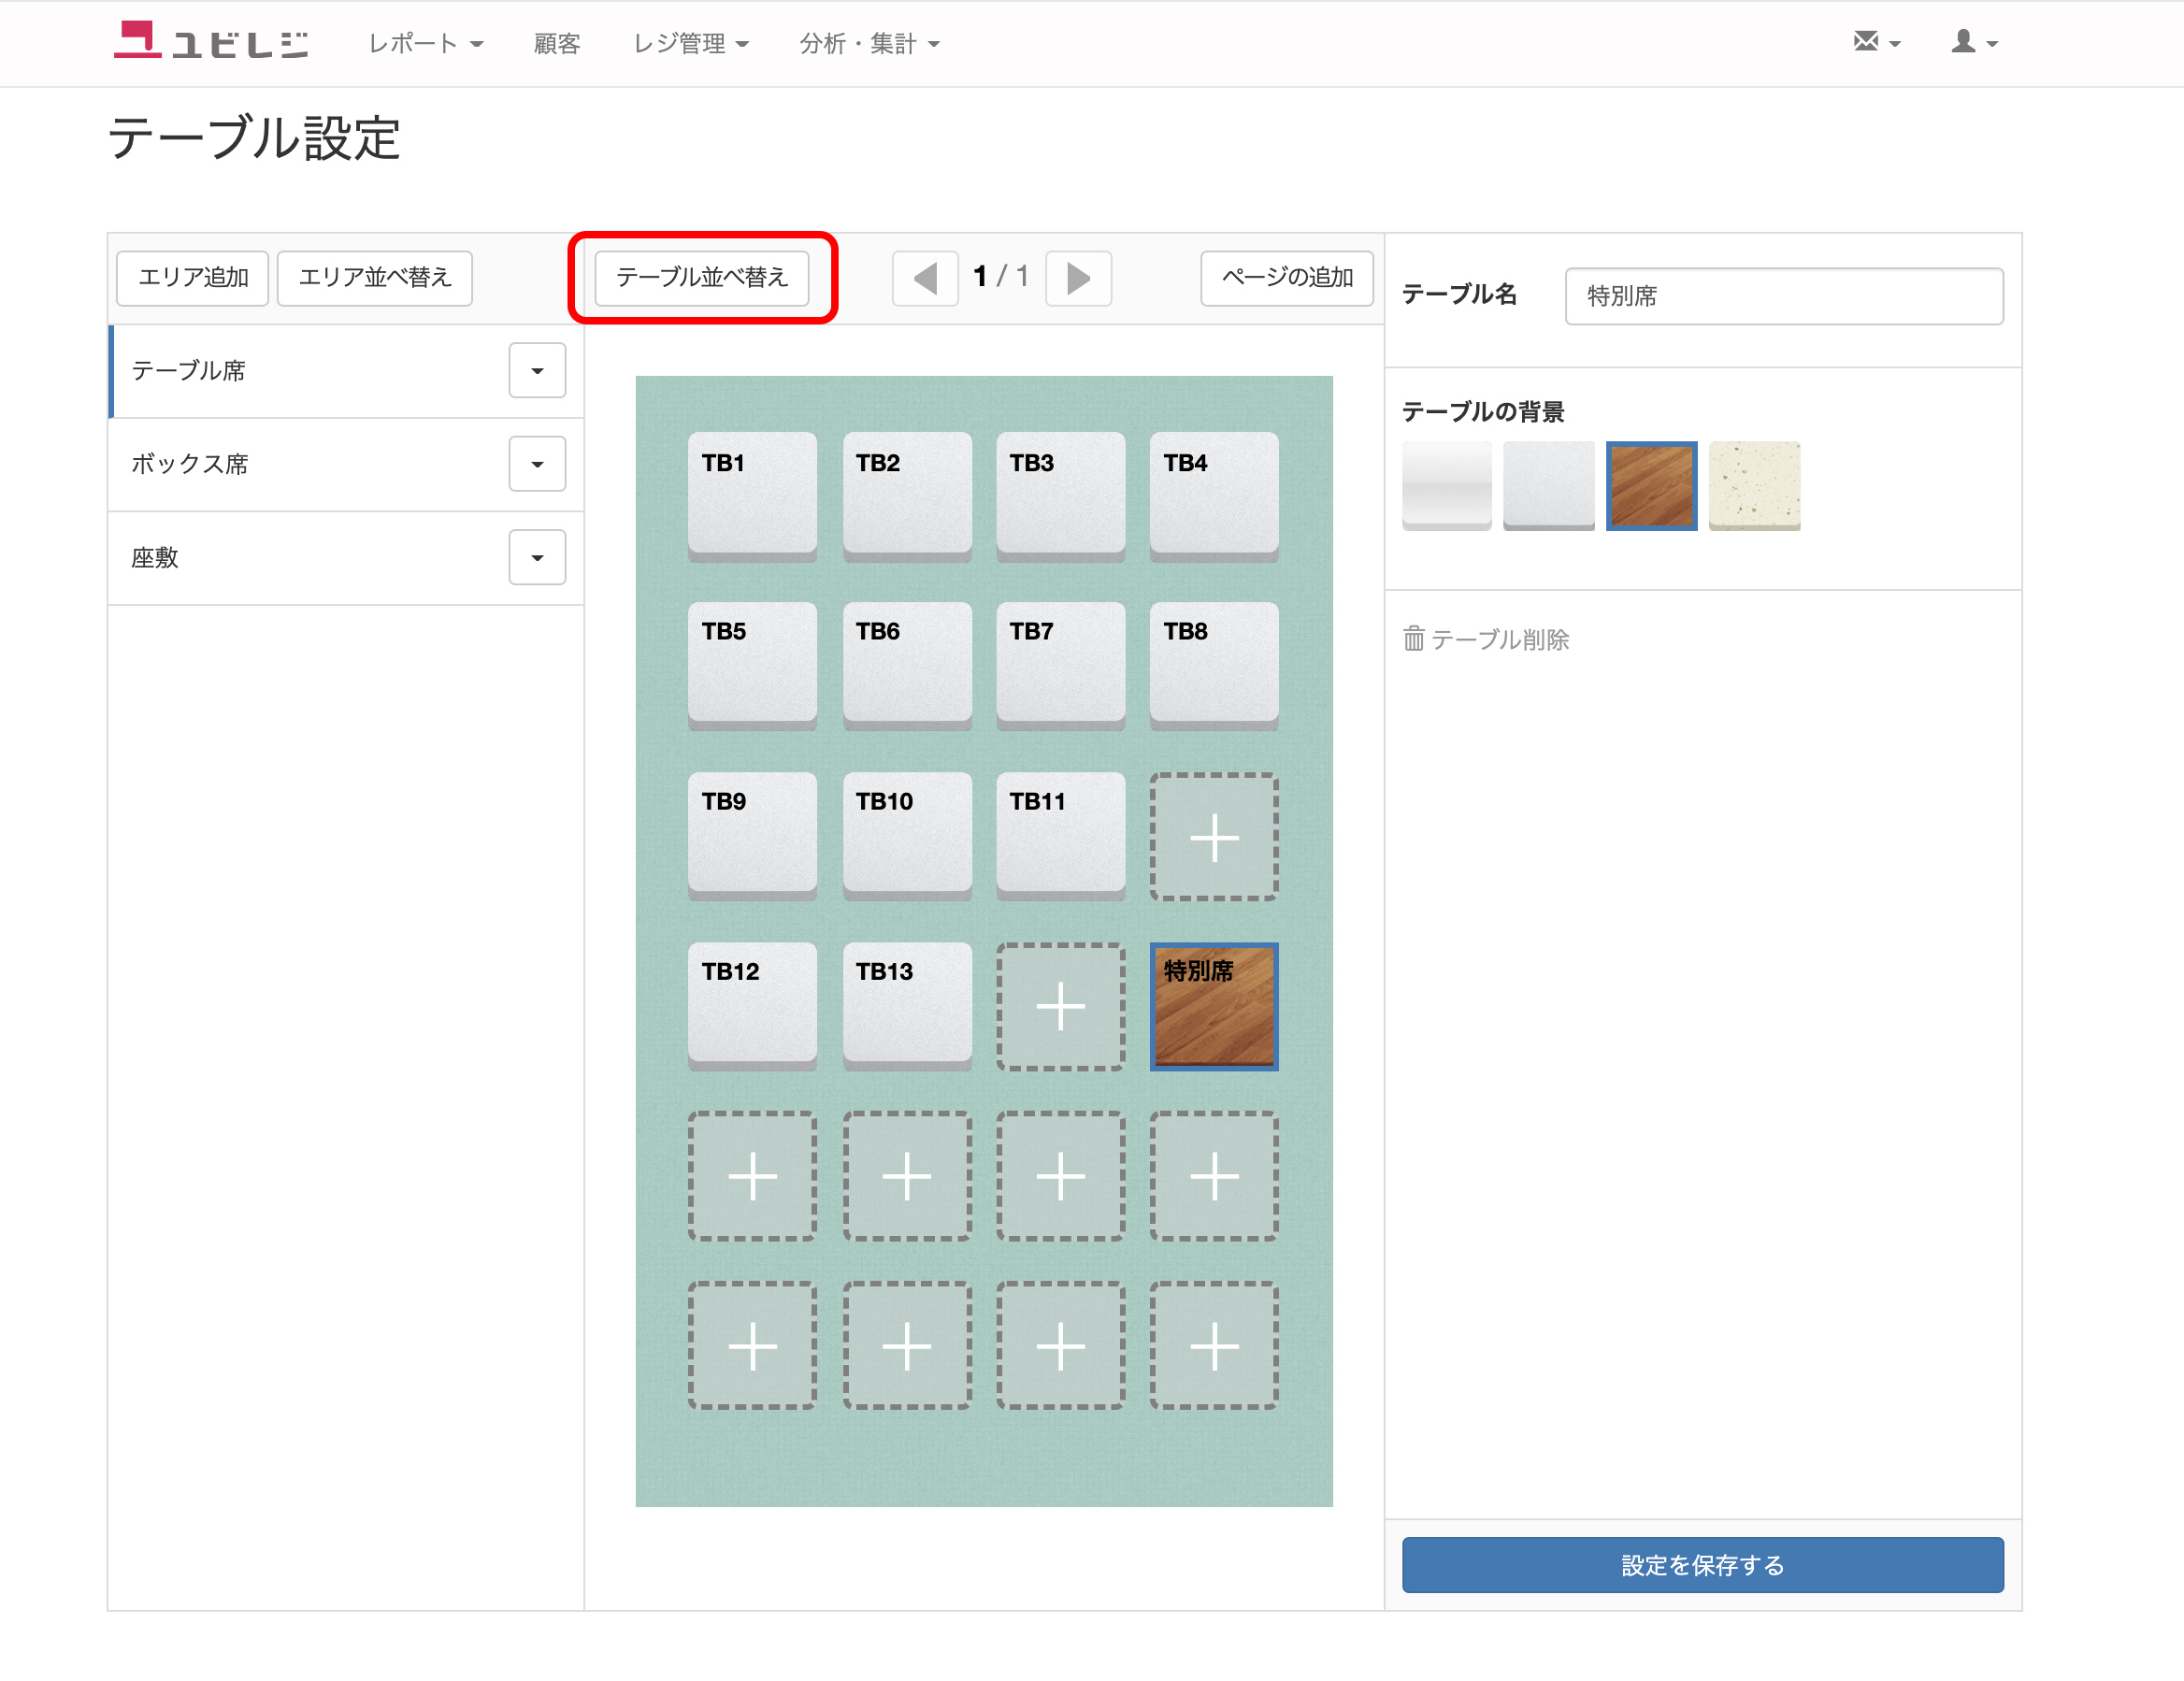
Task: Open dropdown for ボックス席 area
Action: click(x=537, y=463)
